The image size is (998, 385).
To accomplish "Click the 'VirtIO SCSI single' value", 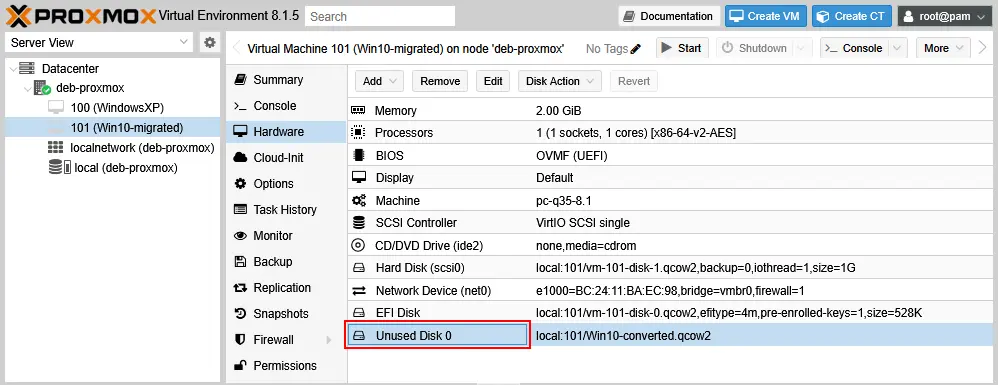I will click(583, 223).
